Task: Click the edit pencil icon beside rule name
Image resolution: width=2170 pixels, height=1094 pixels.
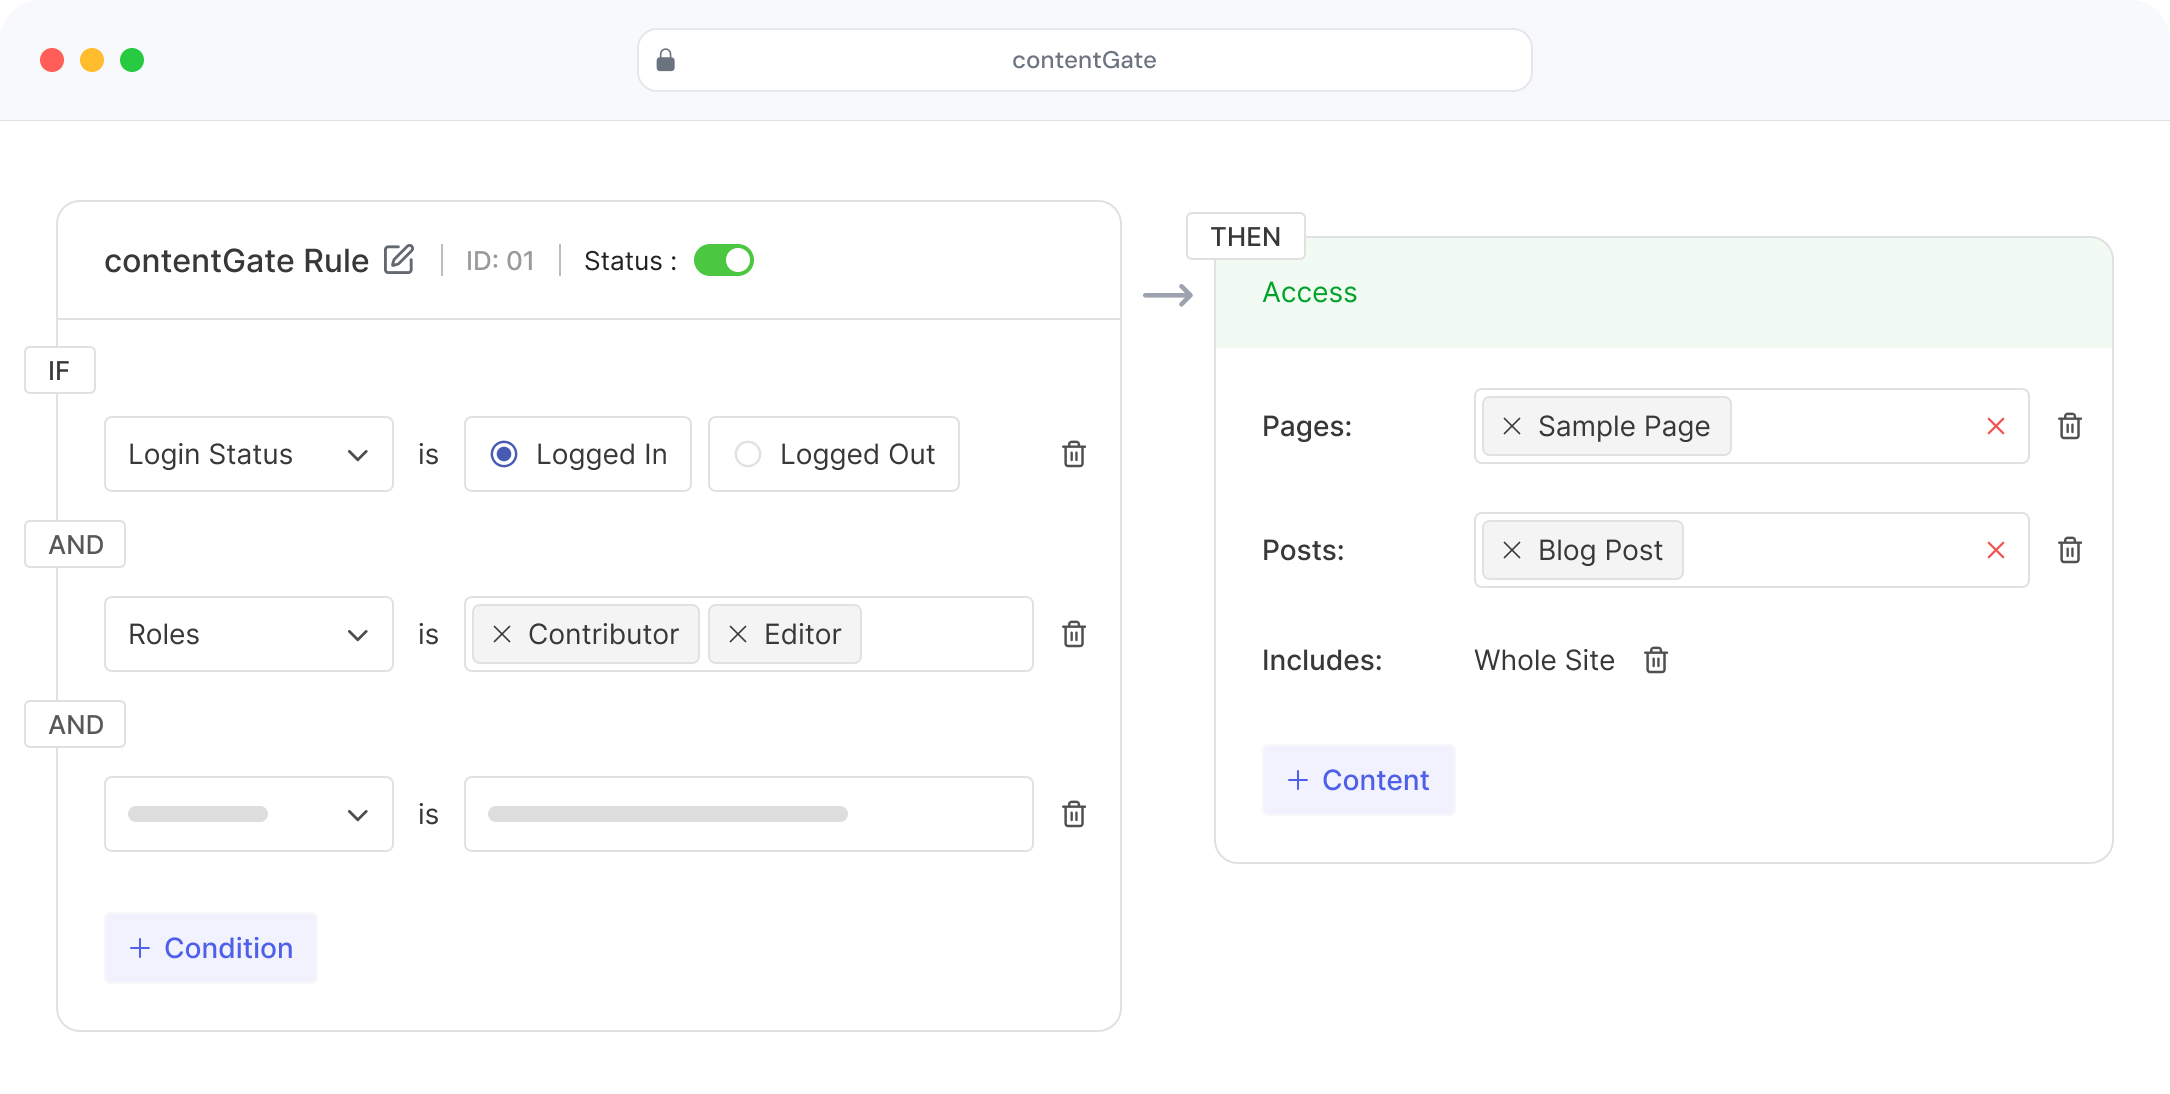Action: (x=399, y=260)
